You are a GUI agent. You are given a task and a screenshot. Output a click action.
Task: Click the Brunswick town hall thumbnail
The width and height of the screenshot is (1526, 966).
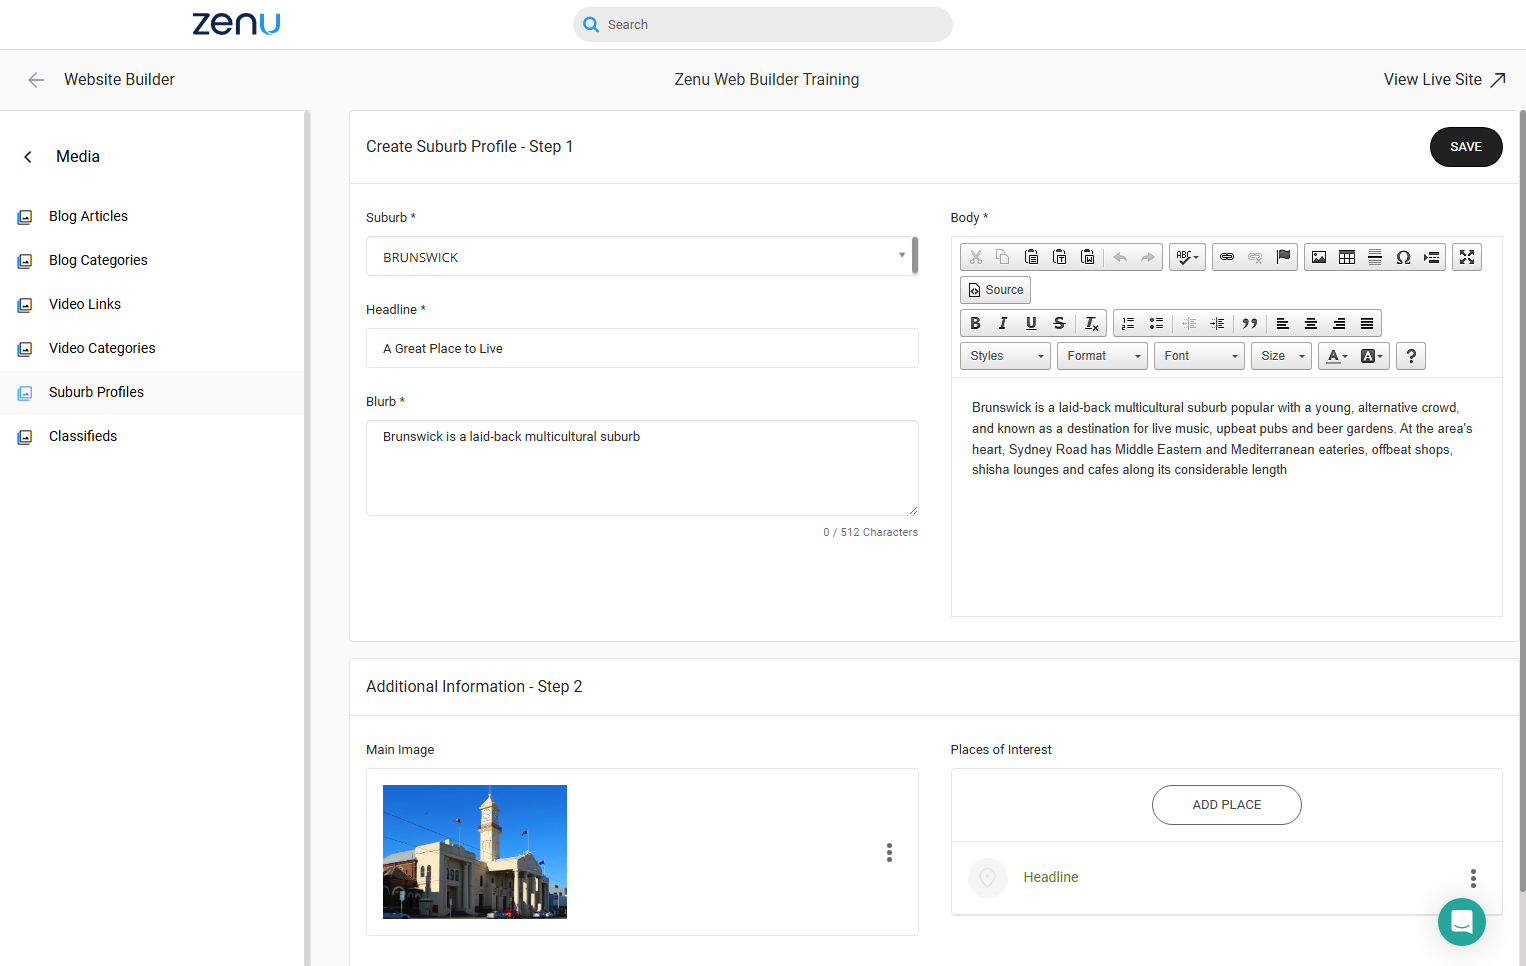point(475,852)
